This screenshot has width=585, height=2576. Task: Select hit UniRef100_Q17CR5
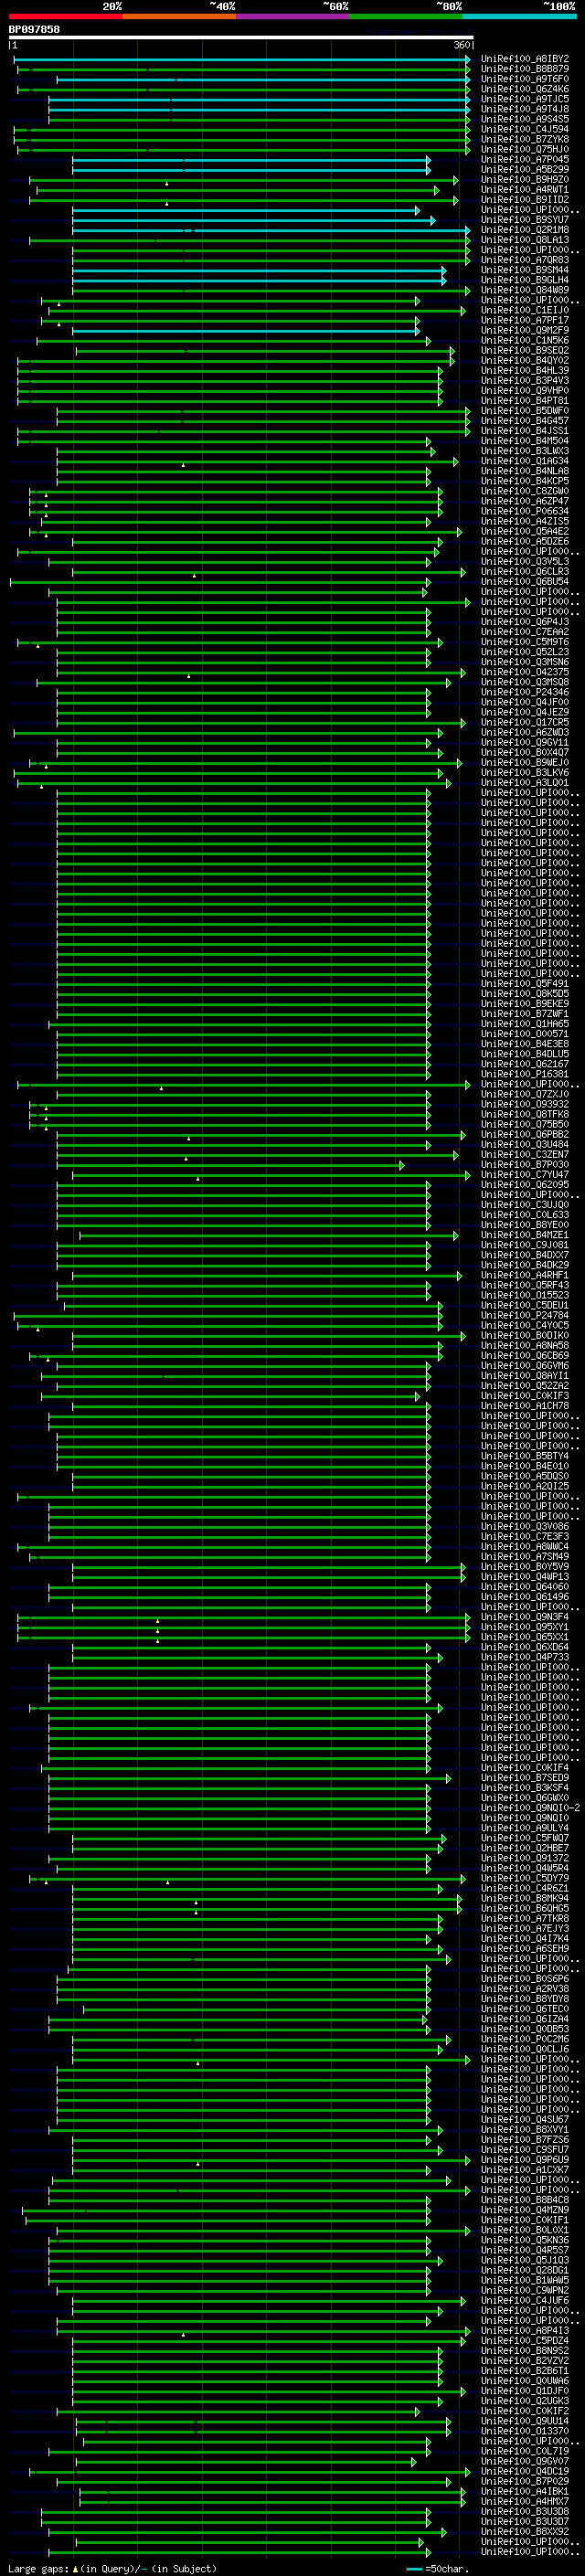pos(524,723)
